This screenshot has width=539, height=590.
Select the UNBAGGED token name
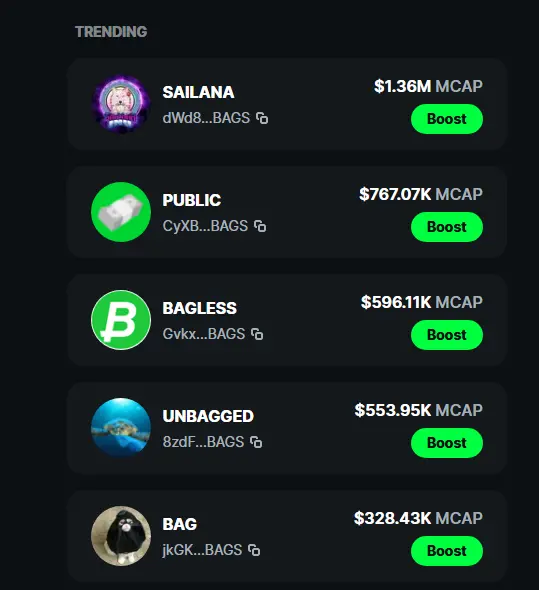pos(208,416)
